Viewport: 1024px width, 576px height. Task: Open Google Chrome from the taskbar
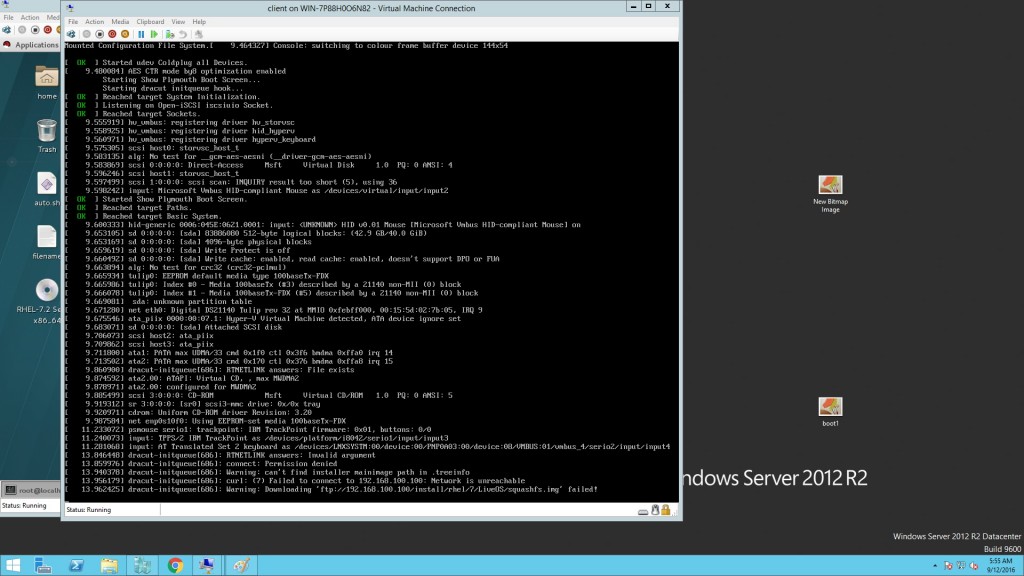click(175, 565)
